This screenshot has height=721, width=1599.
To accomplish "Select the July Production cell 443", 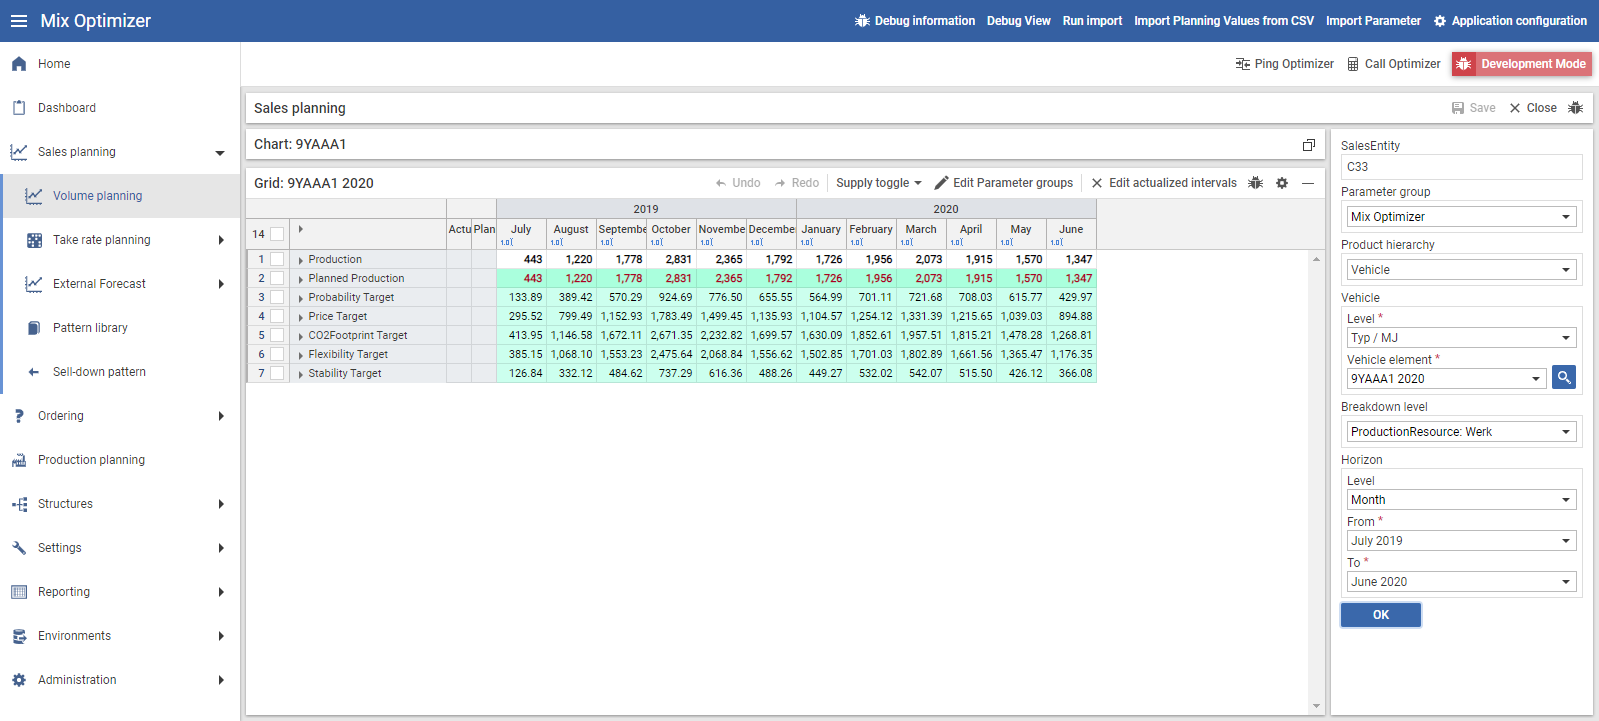I will tap(521, 259).
